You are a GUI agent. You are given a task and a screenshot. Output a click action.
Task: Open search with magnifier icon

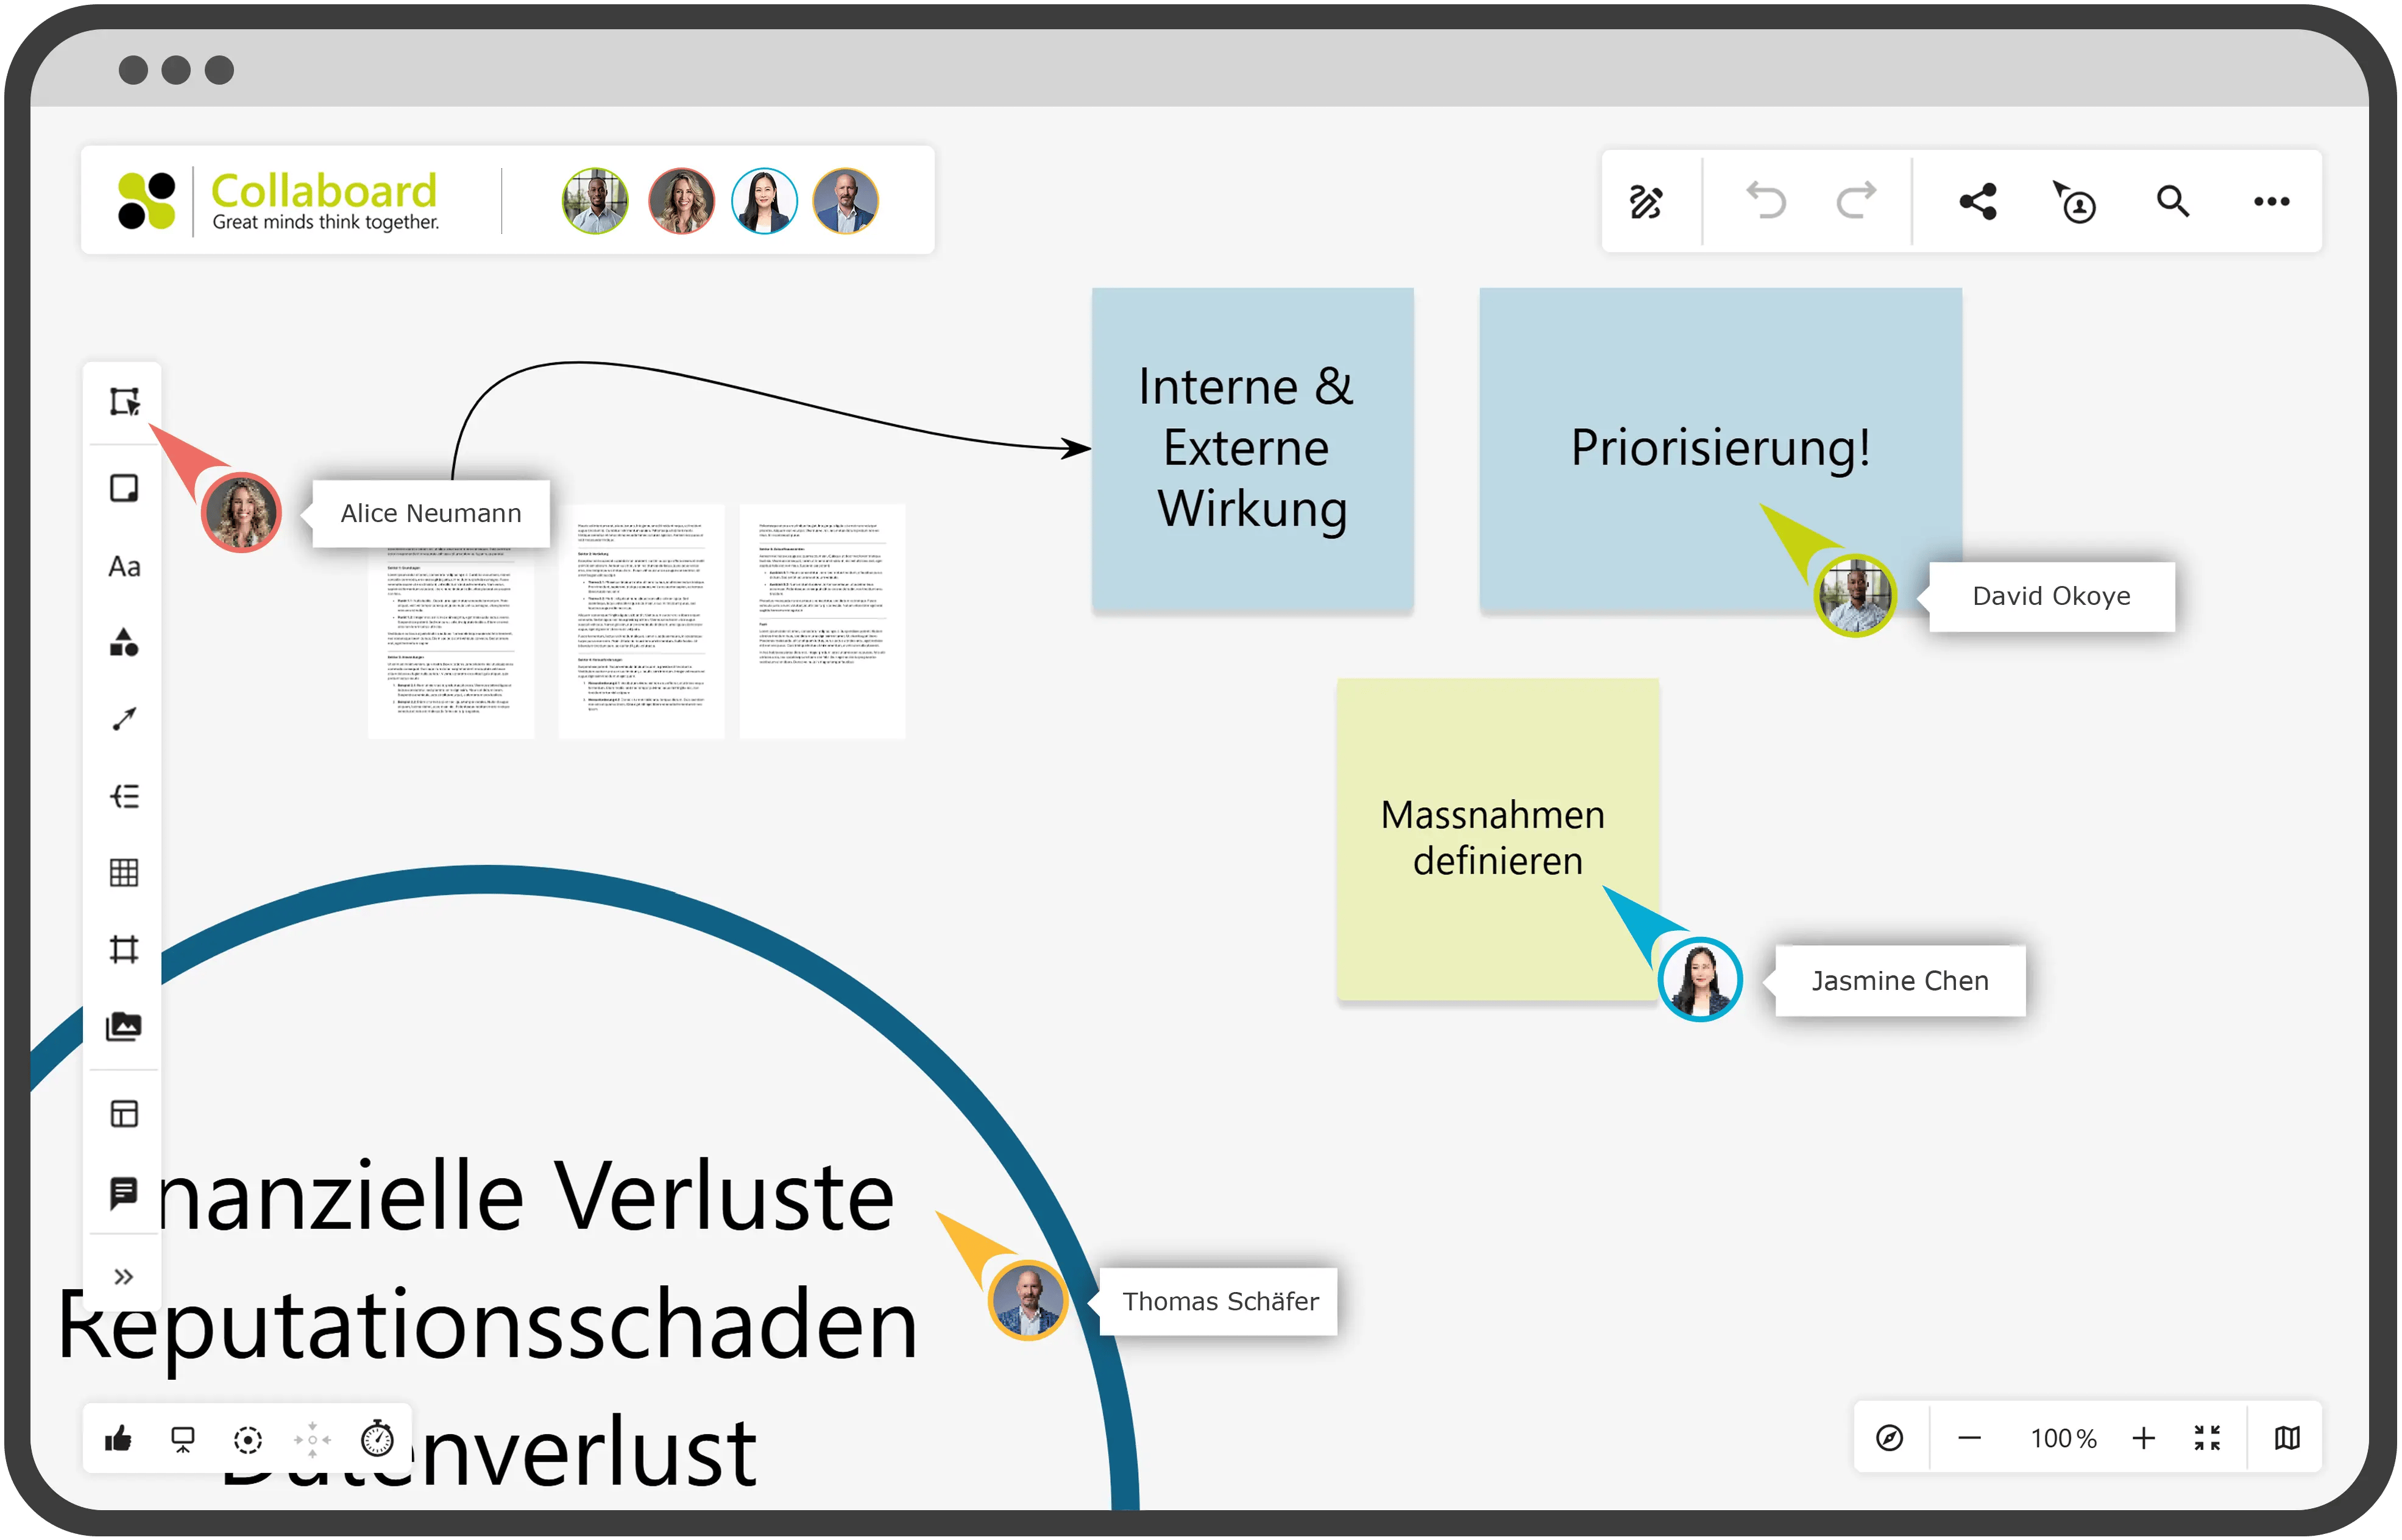pos(2172,201)
